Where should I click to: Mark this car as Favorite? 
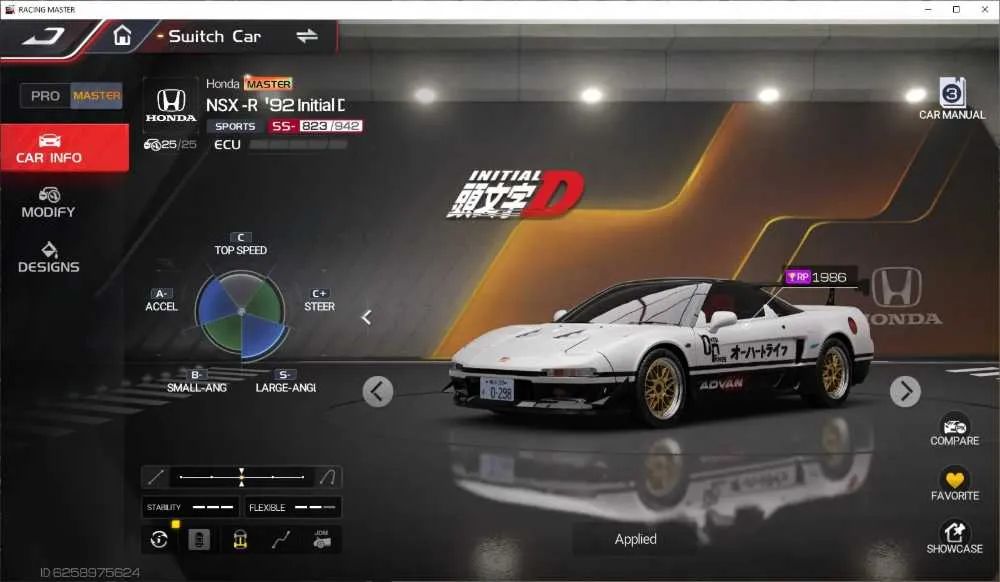click(954, 484)
